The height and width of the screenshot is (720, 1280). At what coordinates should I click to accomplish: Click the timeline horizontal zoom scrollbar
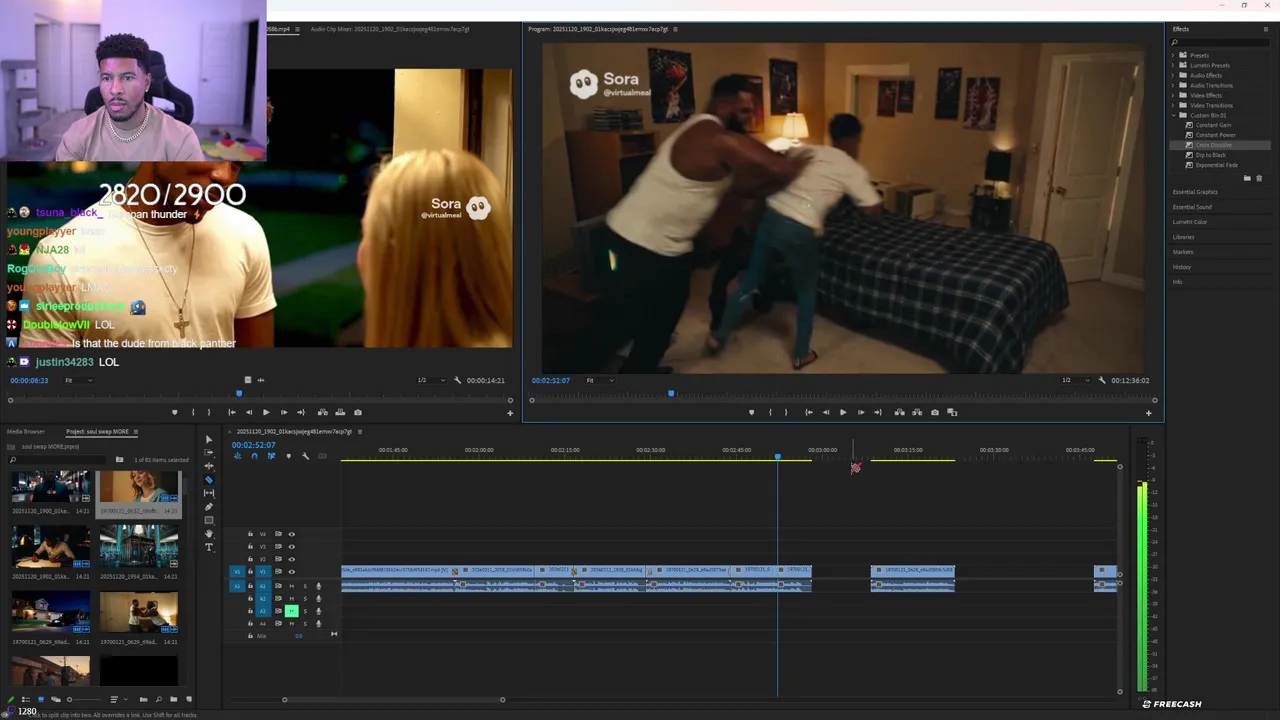point(393,699)
